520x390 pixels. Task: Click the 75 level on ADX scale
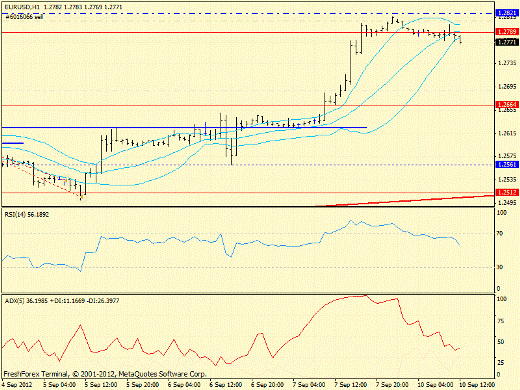click(x=500, y=321)
